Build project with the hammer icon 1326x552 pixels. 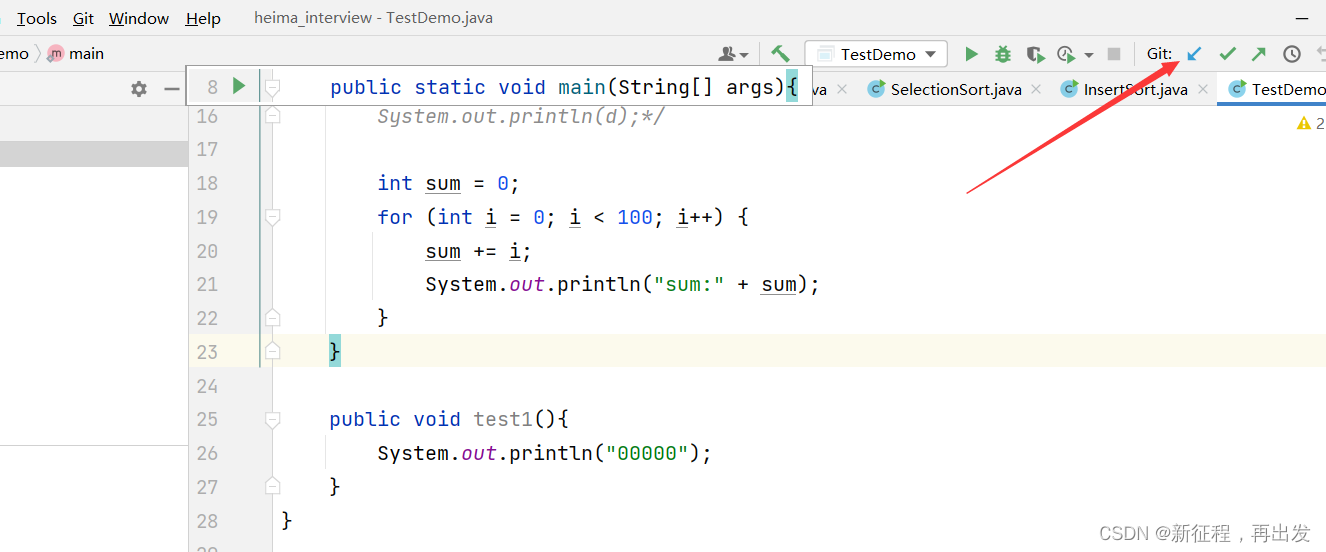coord(781,54)
